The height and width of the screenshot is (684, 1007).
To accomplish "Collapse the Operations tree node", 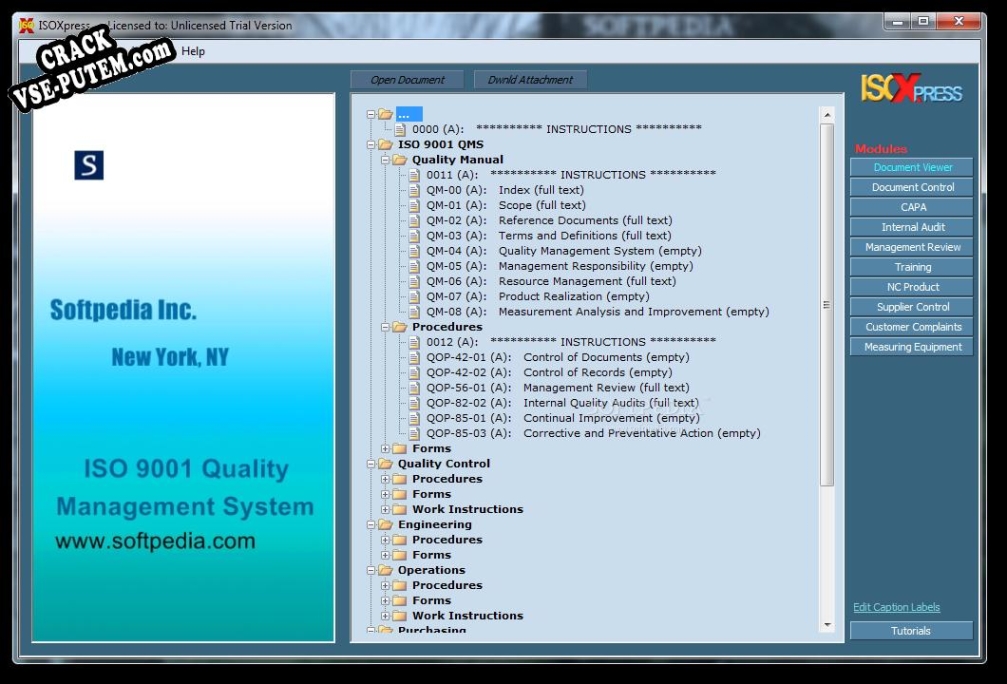I will pos(371,570).
